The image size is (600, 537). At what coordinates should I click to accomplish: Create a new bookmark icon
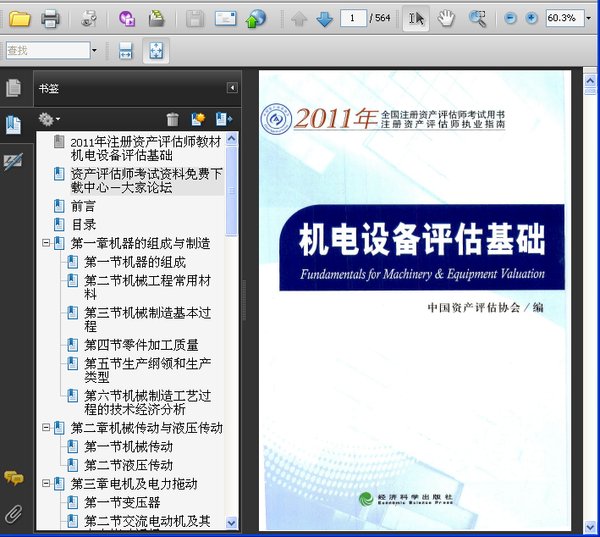(x=198, y=119)
